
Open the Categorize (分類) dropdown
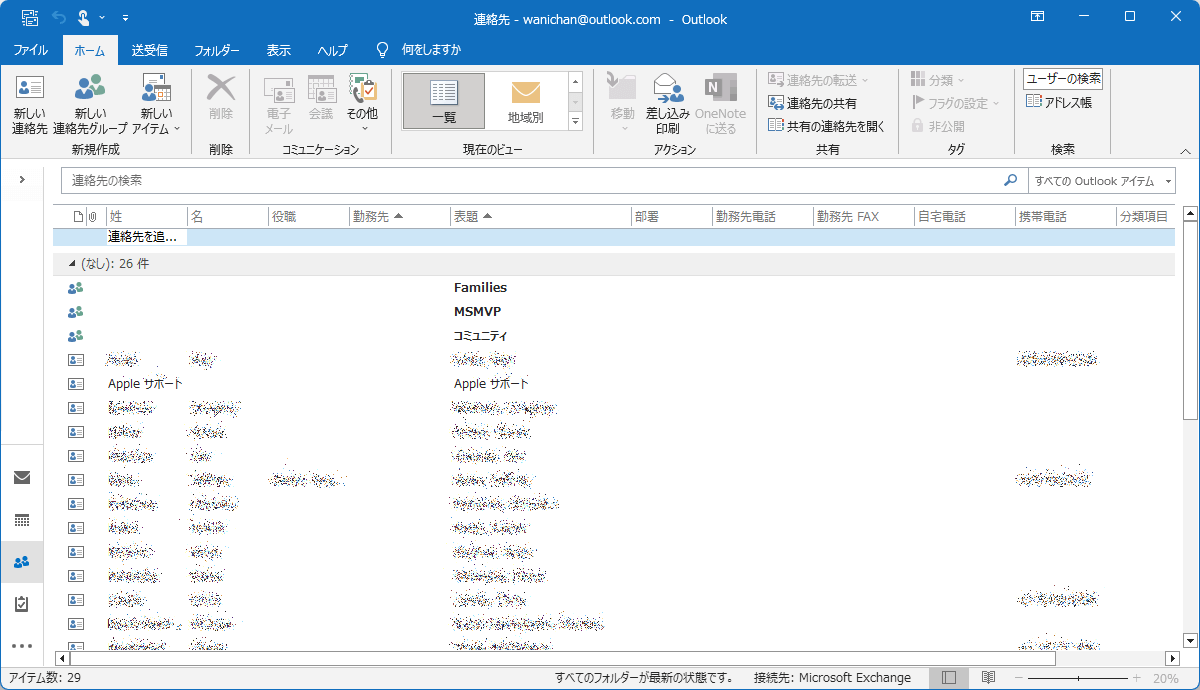(937, 80)
